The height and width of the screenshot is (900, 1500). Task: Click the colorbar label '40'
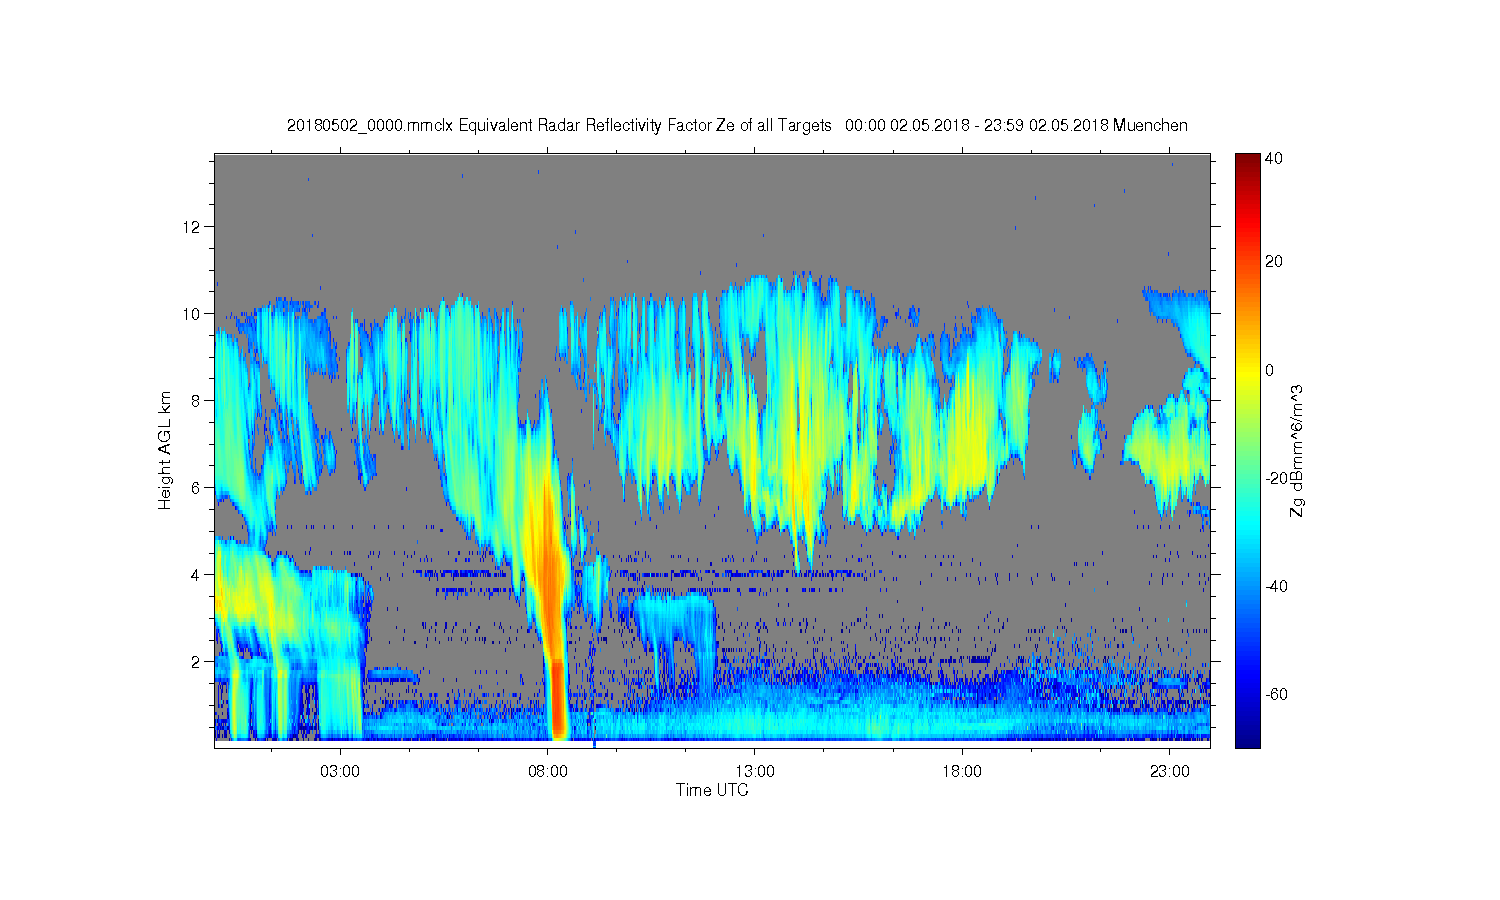(1274, 159)
